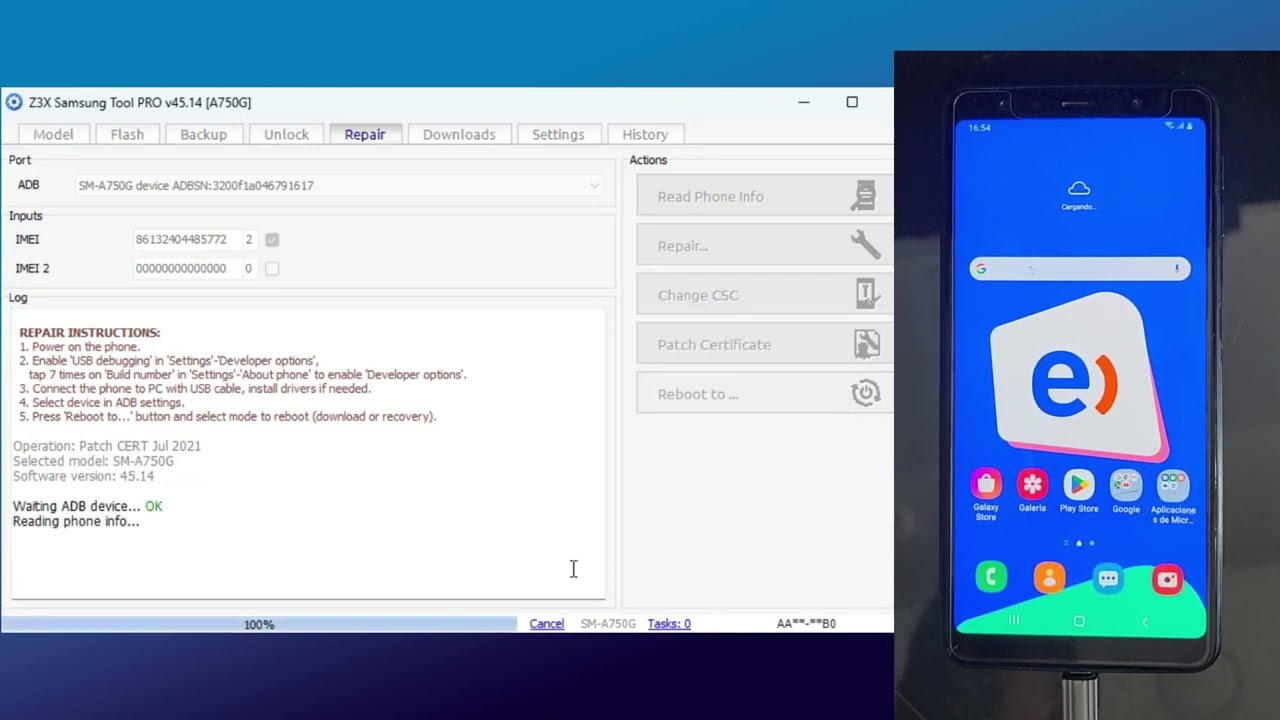
Task: Click the Cancel link in status bar
Action: tap(547, 623)
